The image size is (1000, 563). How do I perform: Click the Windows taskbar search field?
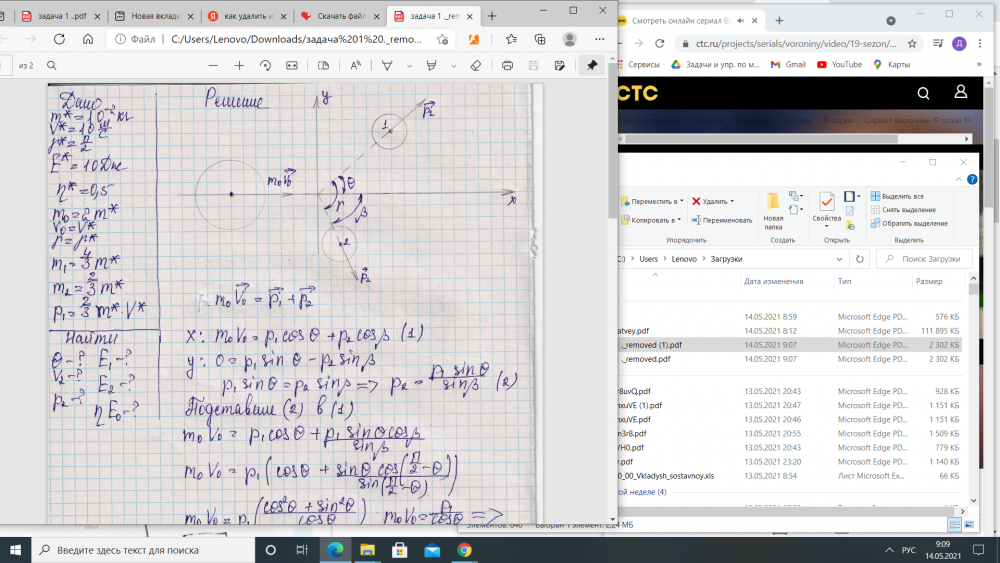pos(140,550)
